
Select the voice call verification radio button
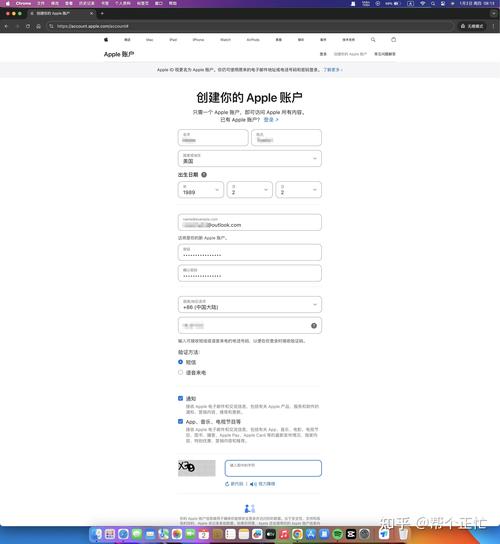tap(180, 372)
